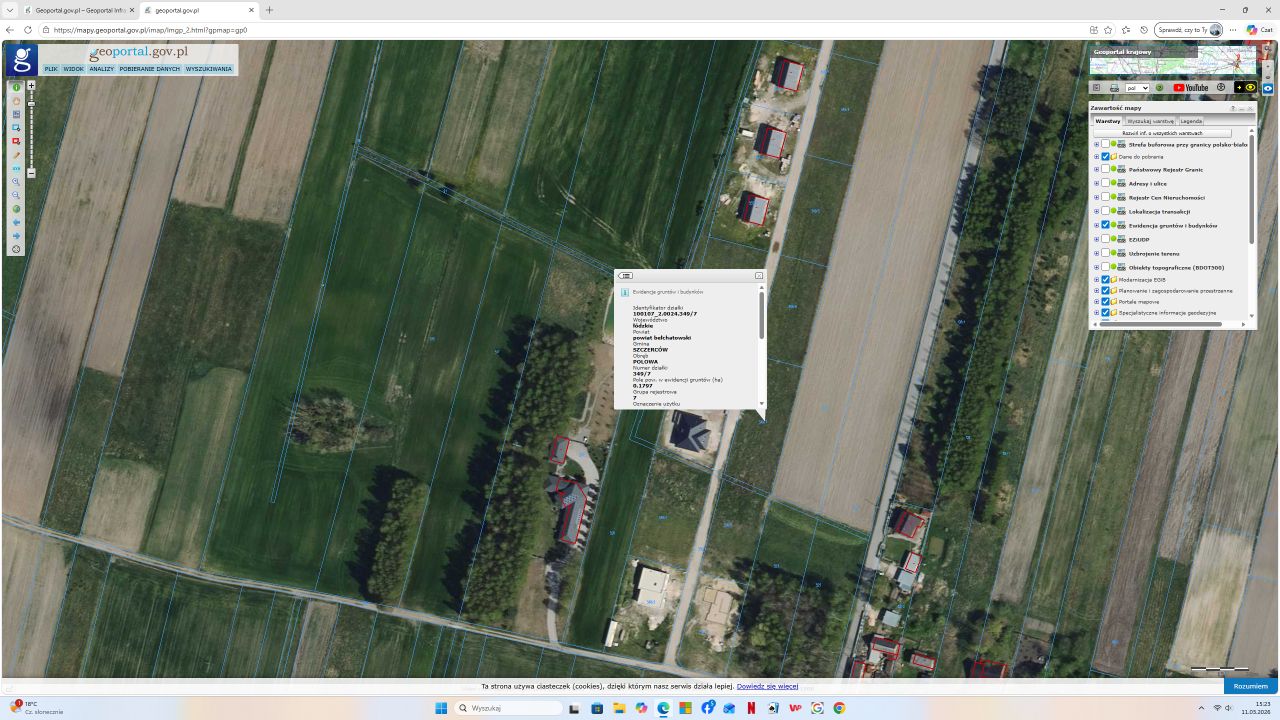The width and height of the screenshot is (1280, 720).
Task: Close the parcel information popup
Action: [759, 275]
